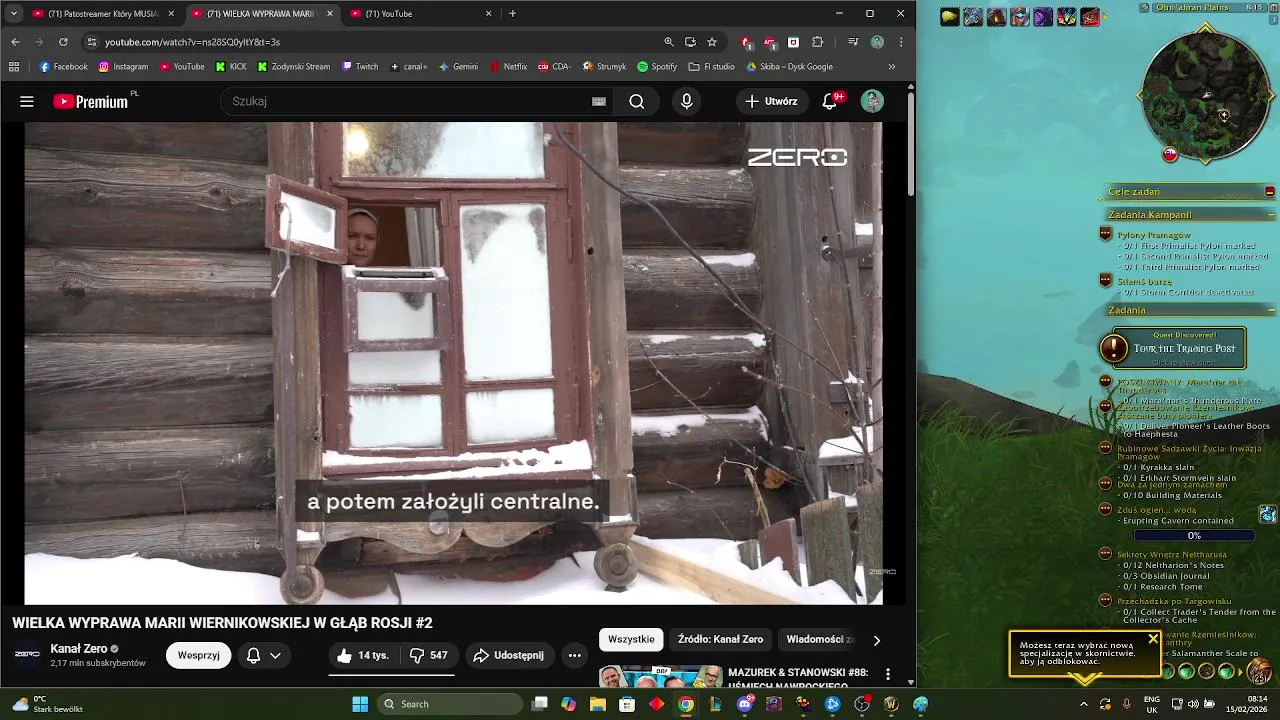The image size is (1280, 720).
Task: Open File Explorer from the taskbar
Action: [x=598, y=704]
